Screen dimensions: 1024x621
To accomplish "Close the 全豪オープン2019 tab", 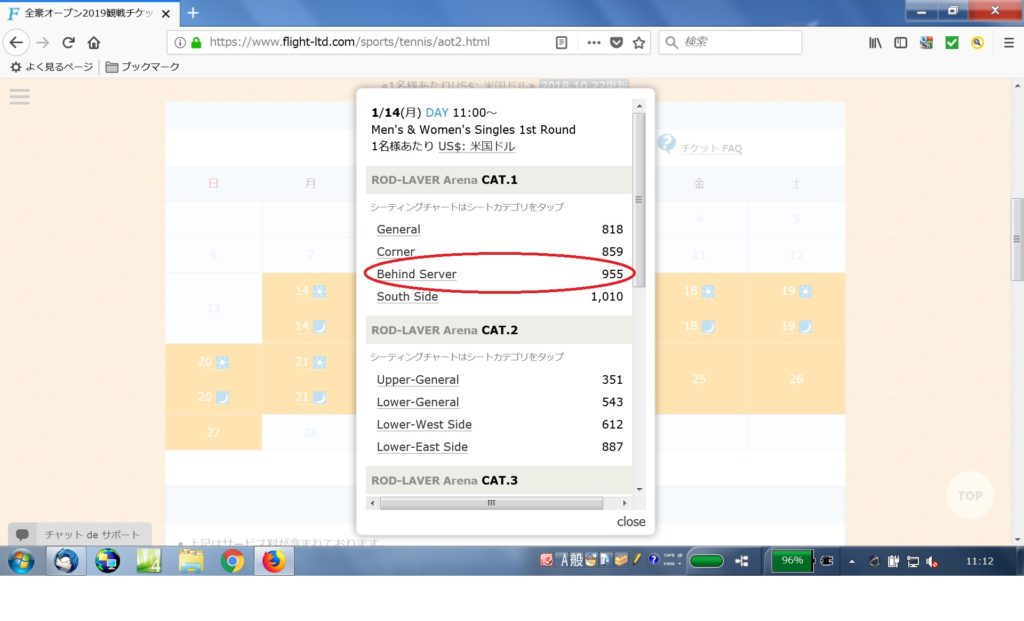I will coord(166,13).
